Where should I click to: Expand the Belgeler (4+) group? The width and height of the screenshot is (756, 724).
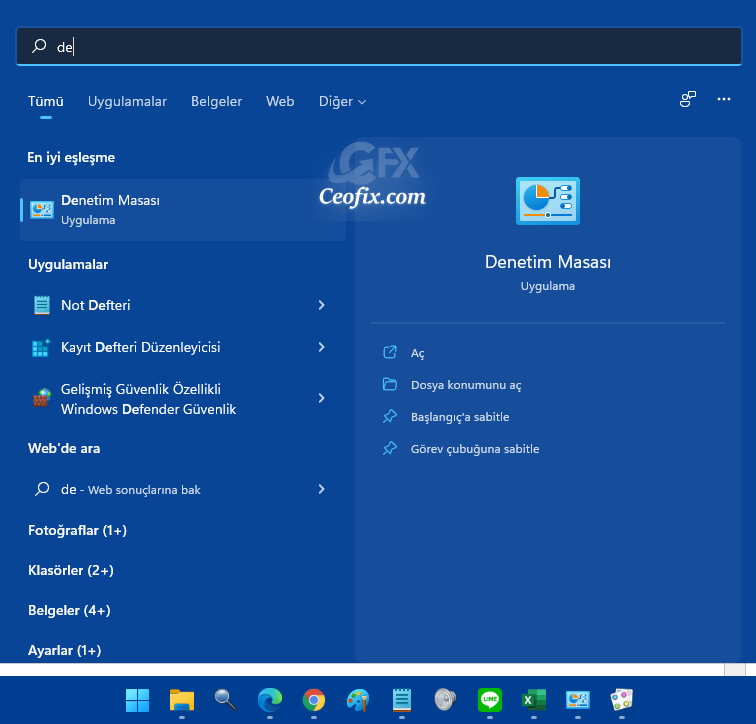pyautogui.click(x=69, y=610)
